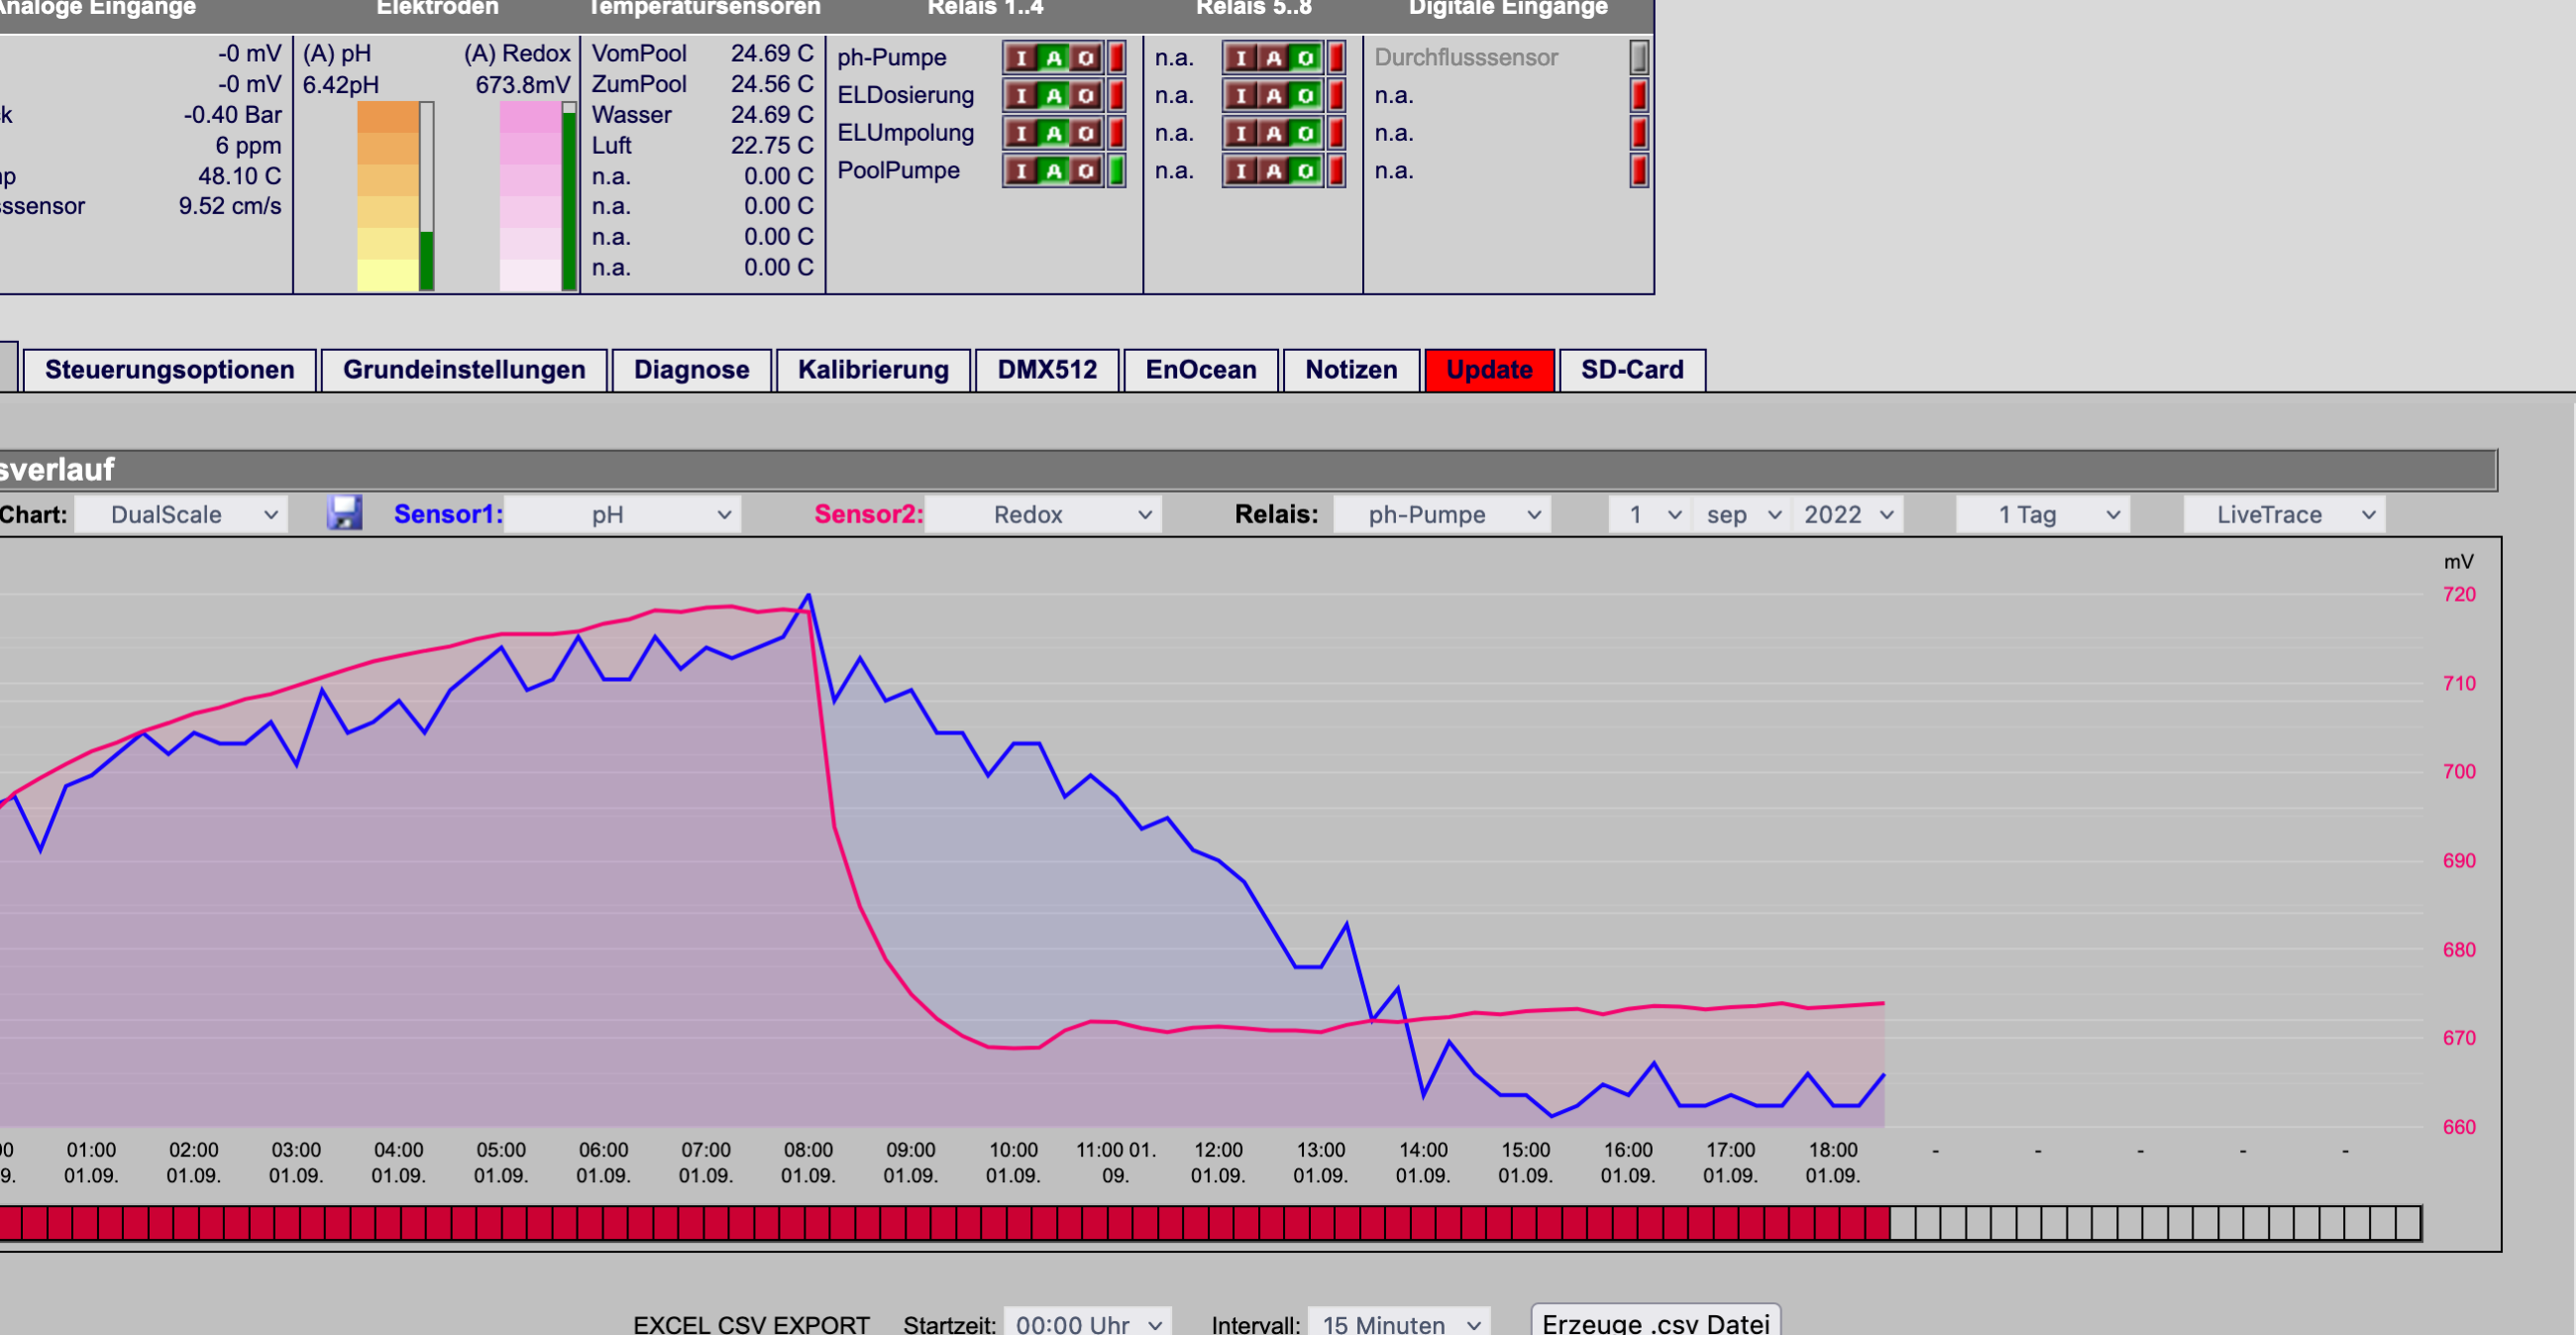Switch to the EnOcean tab
The width and height of the screenshot is (2576, 1335).
point(1201,370)
